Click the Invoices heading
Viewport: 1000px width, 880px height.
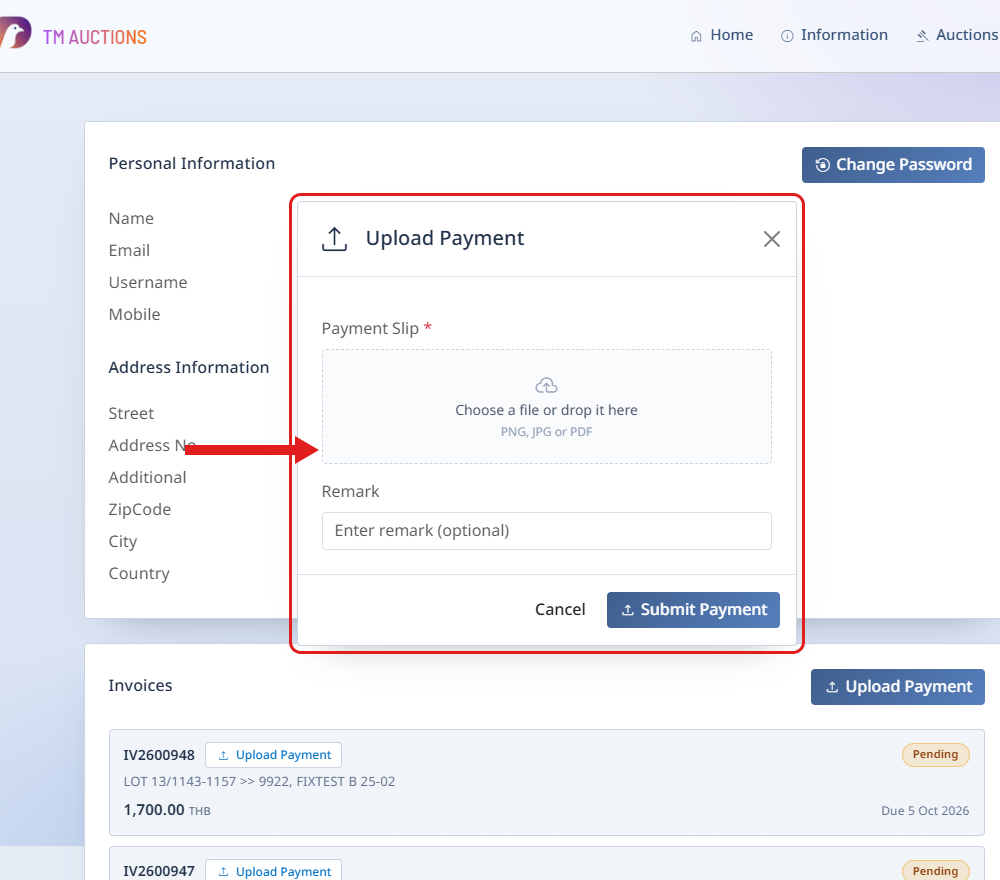pyautogui.click(x=140, y=686)
